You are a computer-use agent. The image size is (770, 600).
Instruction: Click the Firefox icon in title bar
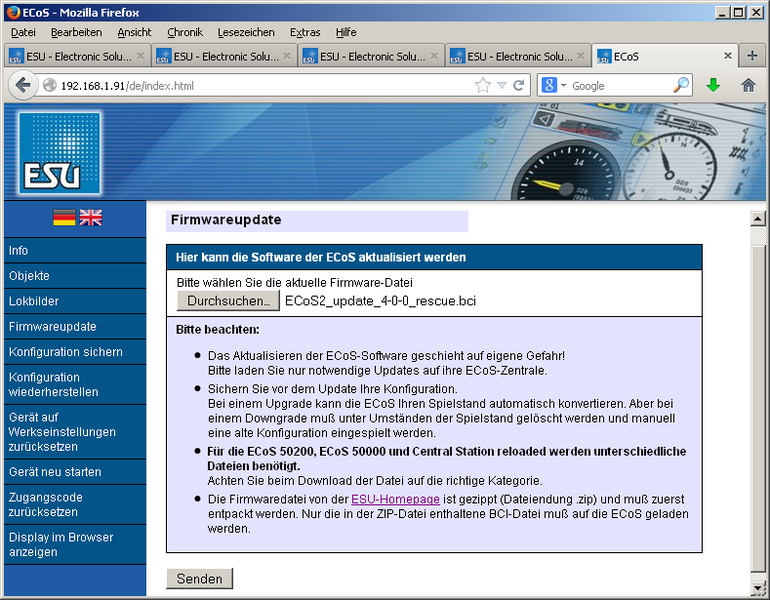[x=13, y=12]
